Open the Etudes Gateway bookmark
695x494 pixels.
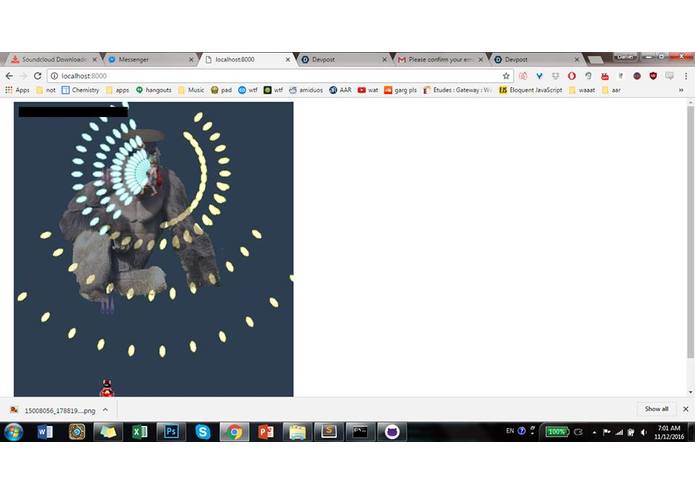coord(458,90)
